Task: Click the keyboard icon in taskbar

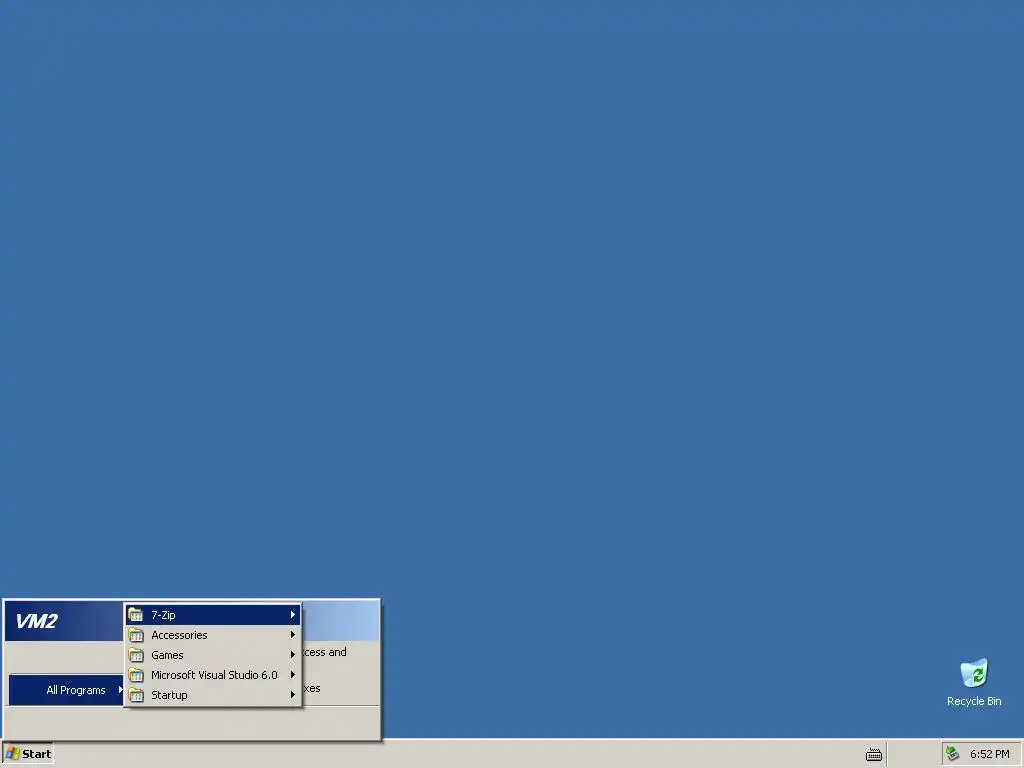Action: (874, 754)
